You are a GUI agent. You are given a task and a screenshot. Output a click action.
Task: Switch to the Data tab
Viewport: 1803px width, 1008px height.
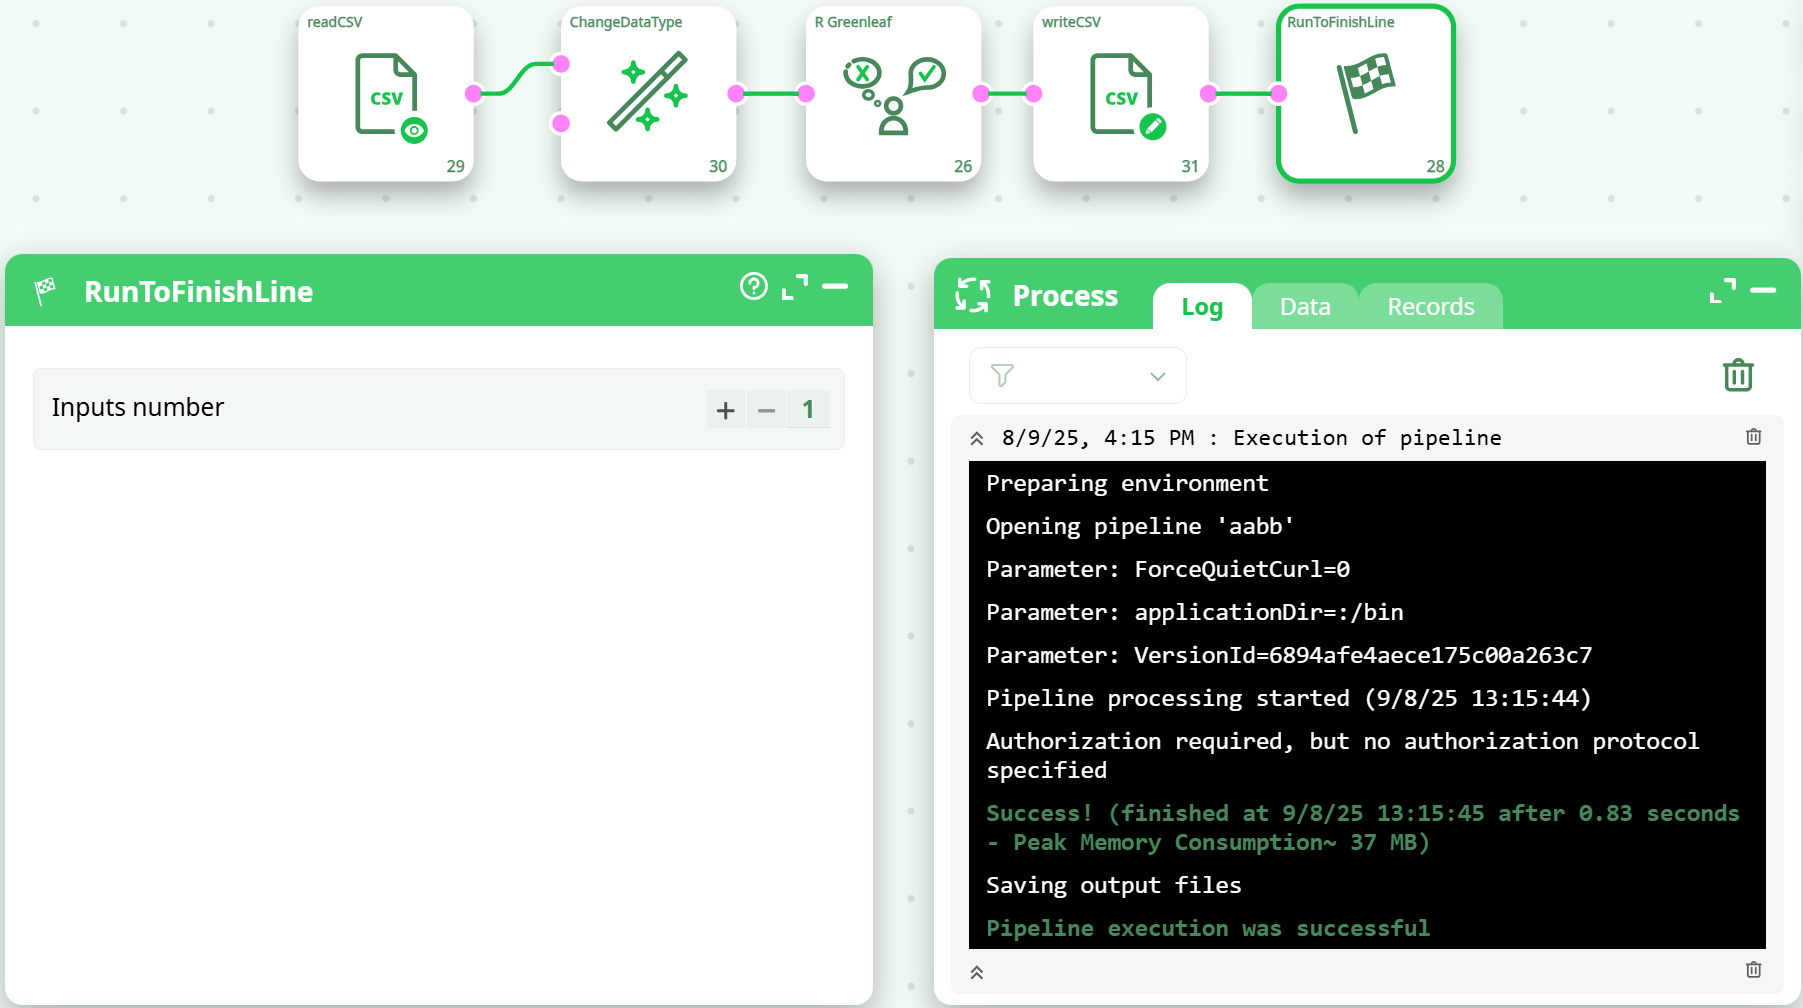pos(1304,307)
